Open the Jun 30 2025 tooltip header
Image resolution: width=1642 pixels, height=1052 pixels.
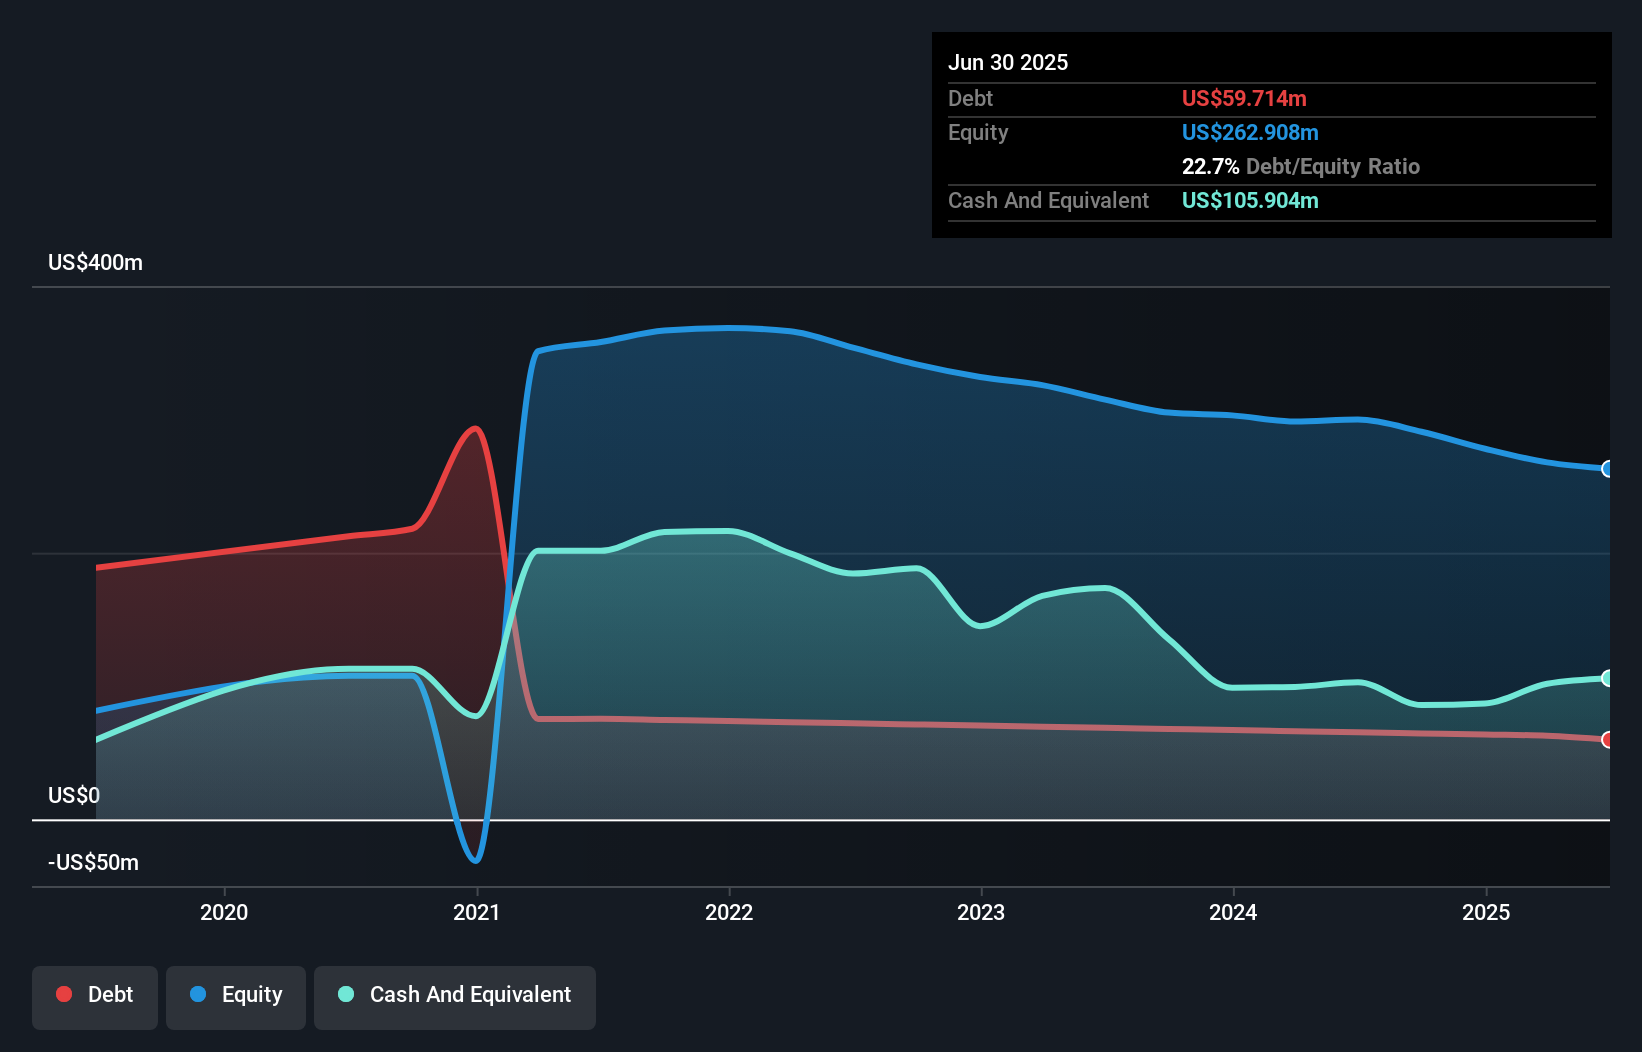(1009, 62)
